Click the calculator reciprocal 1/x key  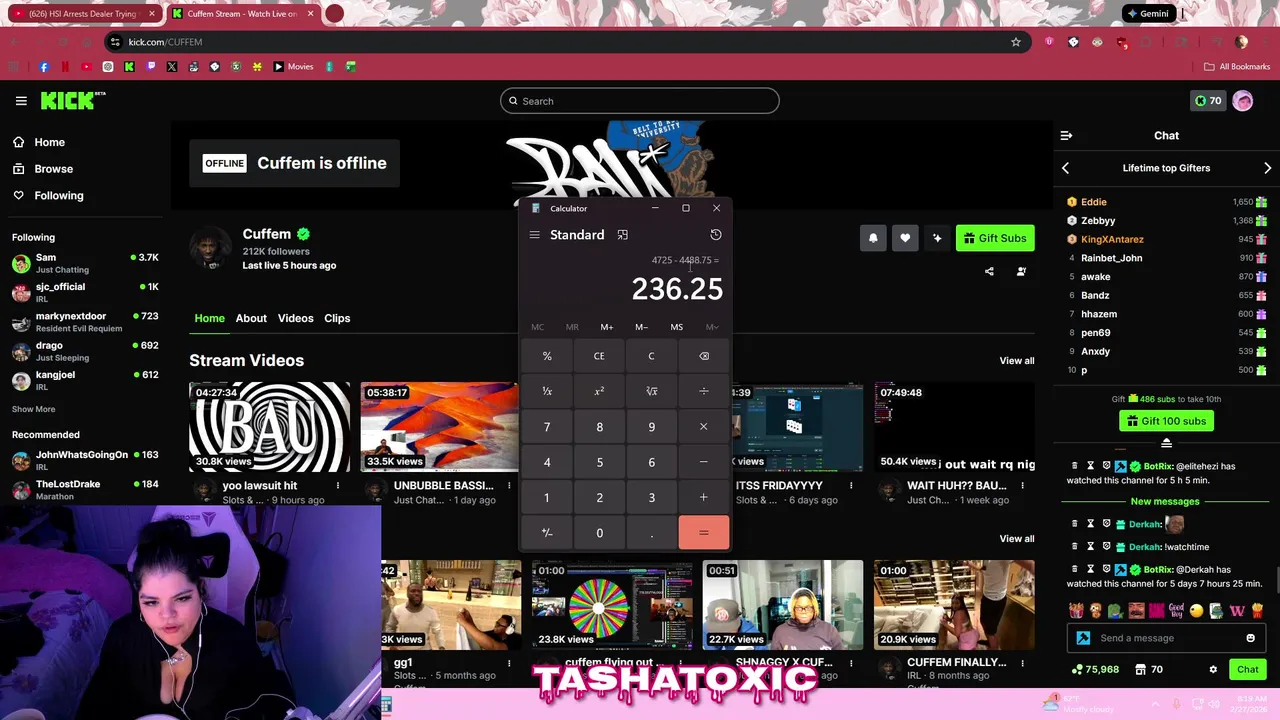[x=547, y=391]
